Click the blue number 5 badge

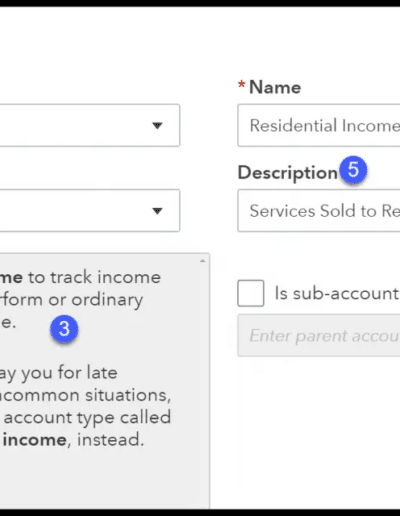[x=353, y=170]
